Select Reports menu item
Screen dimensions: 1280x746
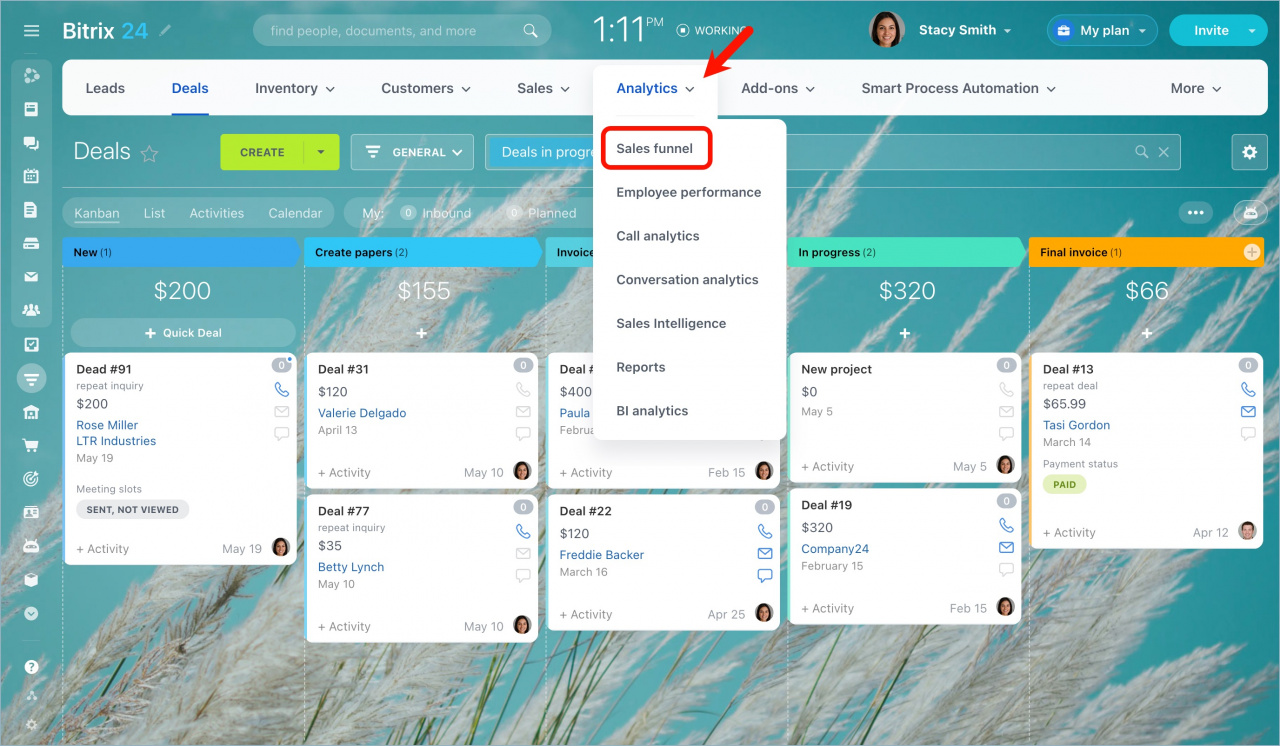[641, 367]
